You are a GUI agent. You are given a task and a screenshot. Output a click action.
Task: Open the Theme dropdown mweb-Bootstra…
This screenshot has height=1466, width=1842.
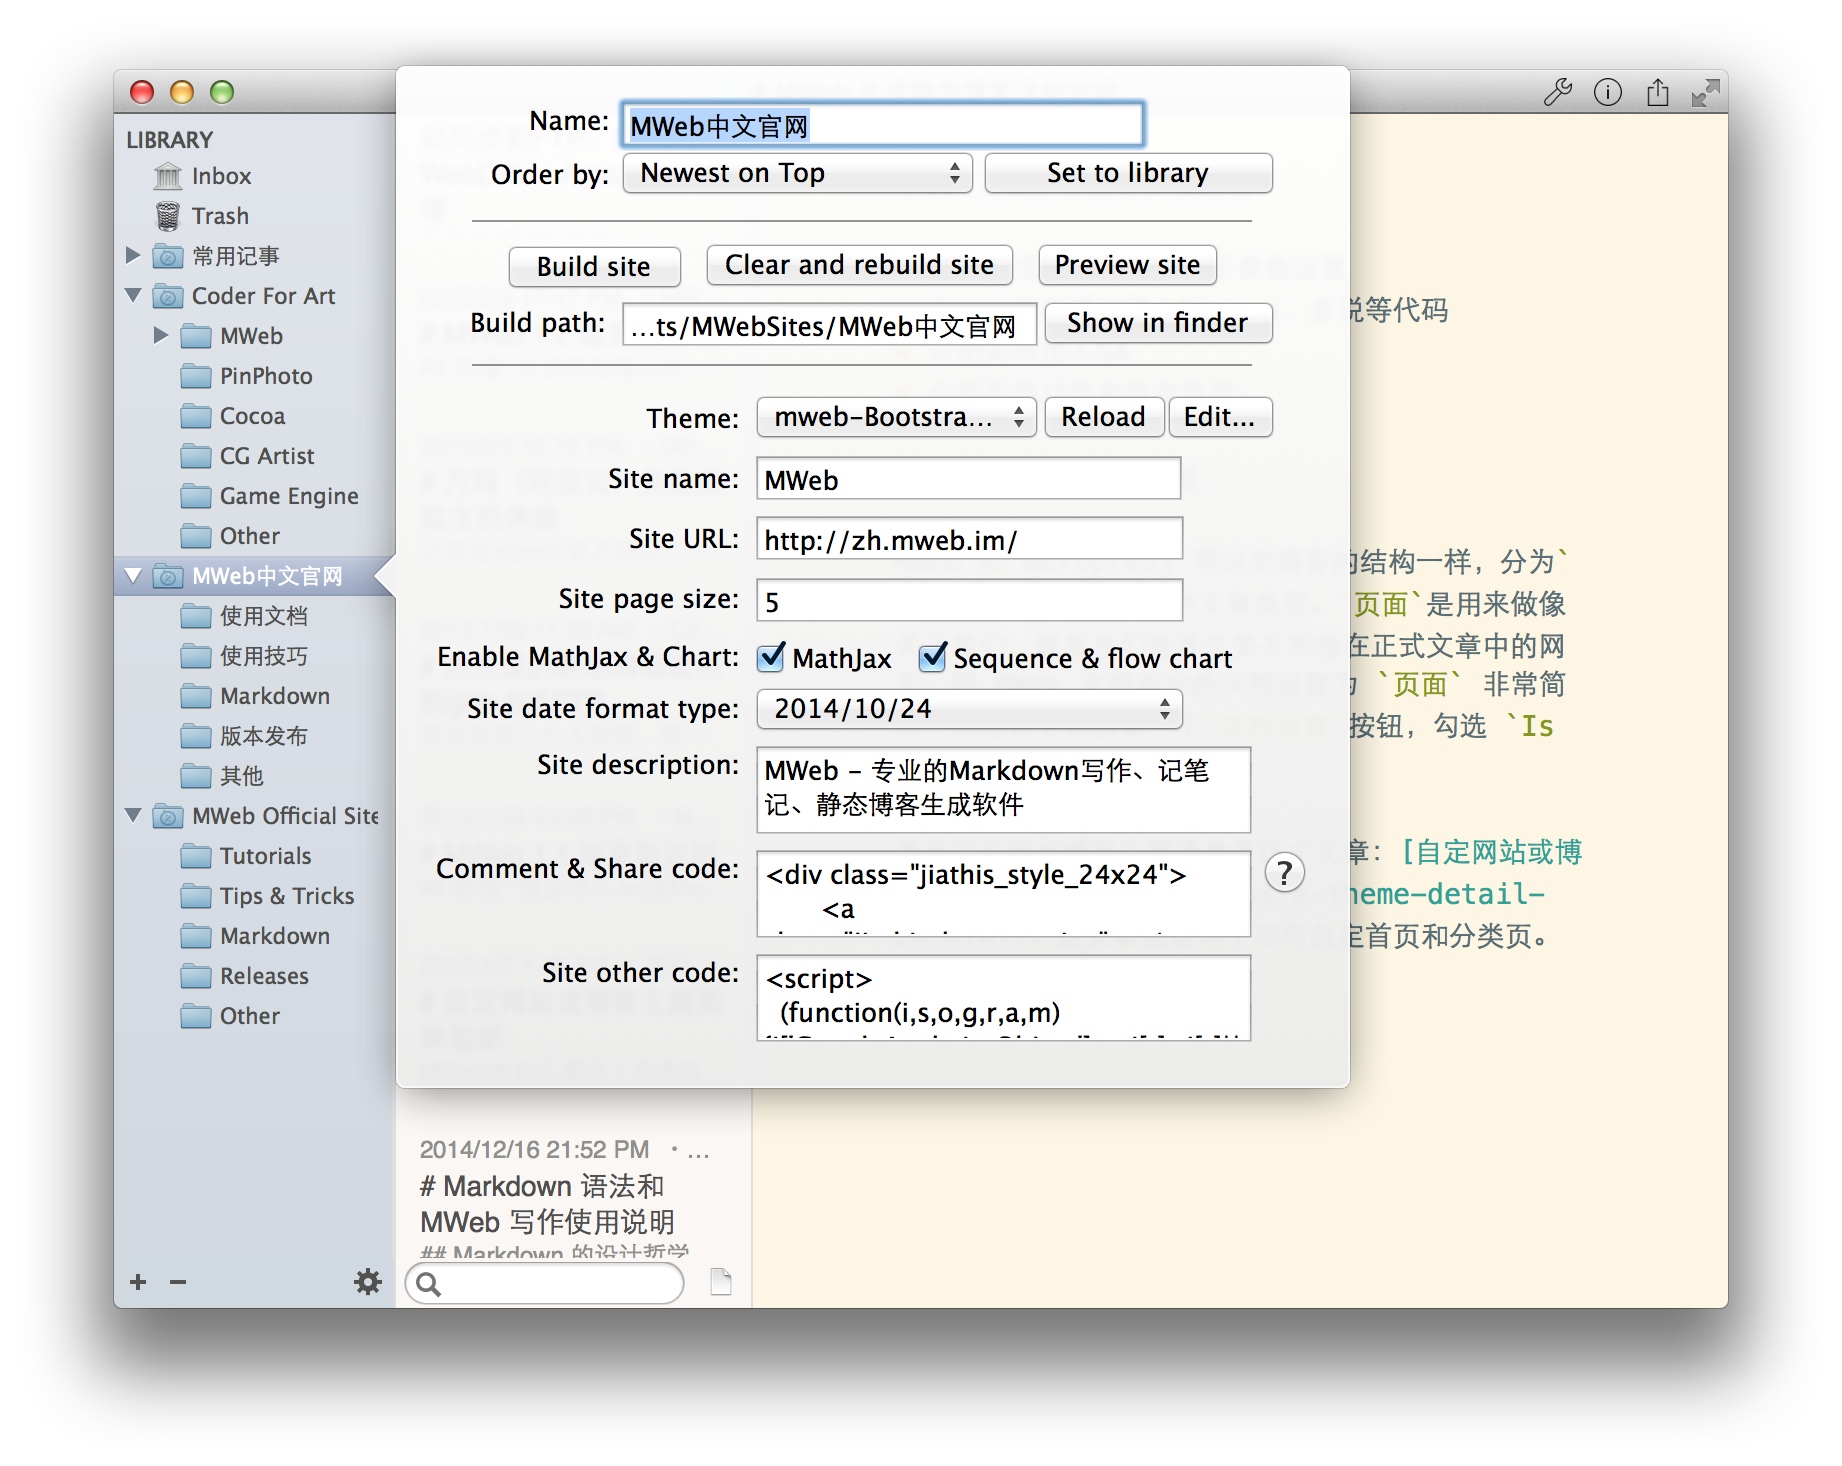pos(896,417)
